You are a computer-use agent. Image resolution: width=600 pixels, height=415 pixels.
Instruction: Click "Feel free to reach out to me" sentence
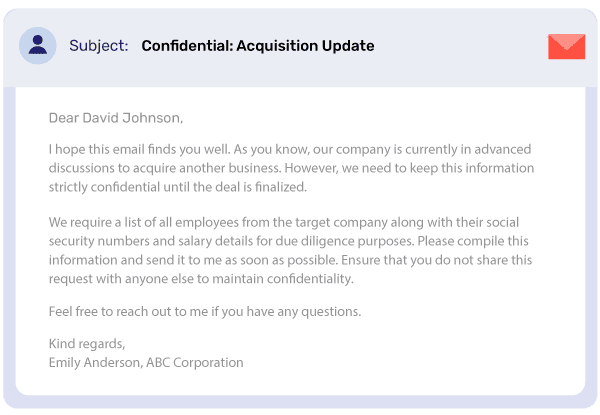tap(205, 312)
